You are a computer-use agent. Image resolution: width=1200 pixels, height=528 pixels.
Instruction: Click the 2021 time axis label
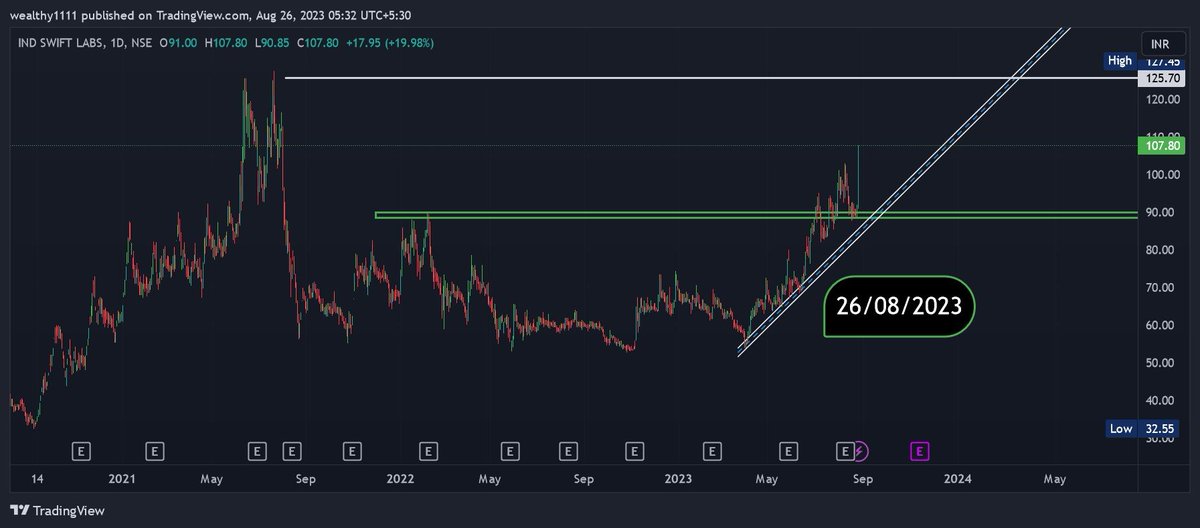(x=120, y=479)
